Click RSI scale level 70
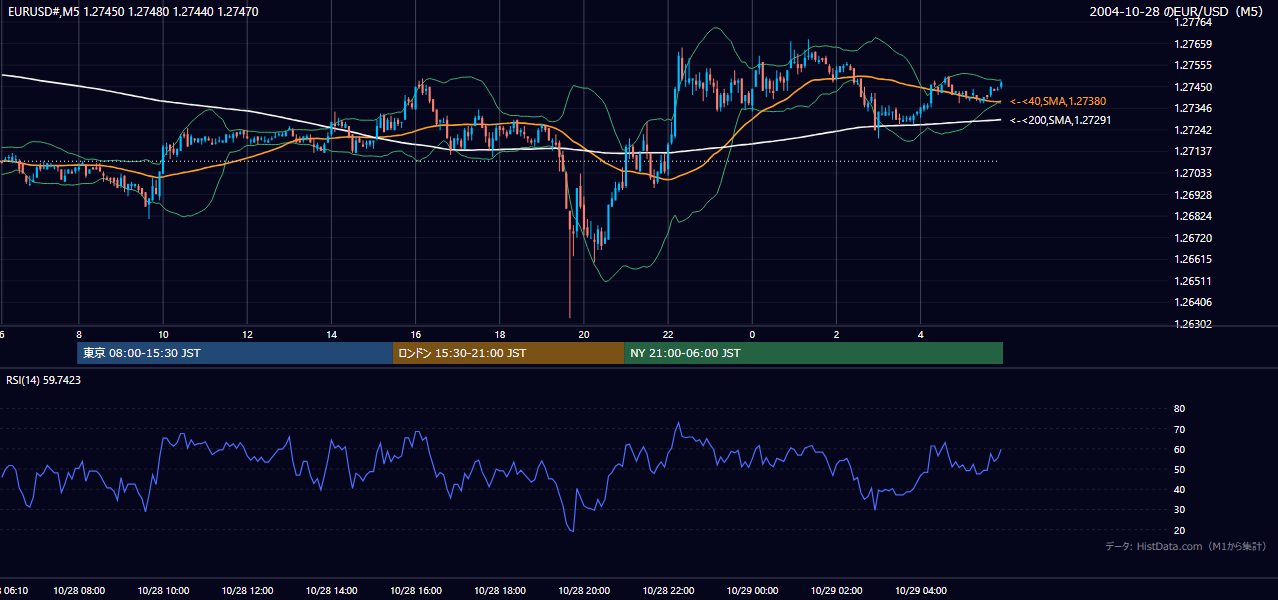Image resolution: width=1278 pixels, height=600 pixels. coord(1179,430)
